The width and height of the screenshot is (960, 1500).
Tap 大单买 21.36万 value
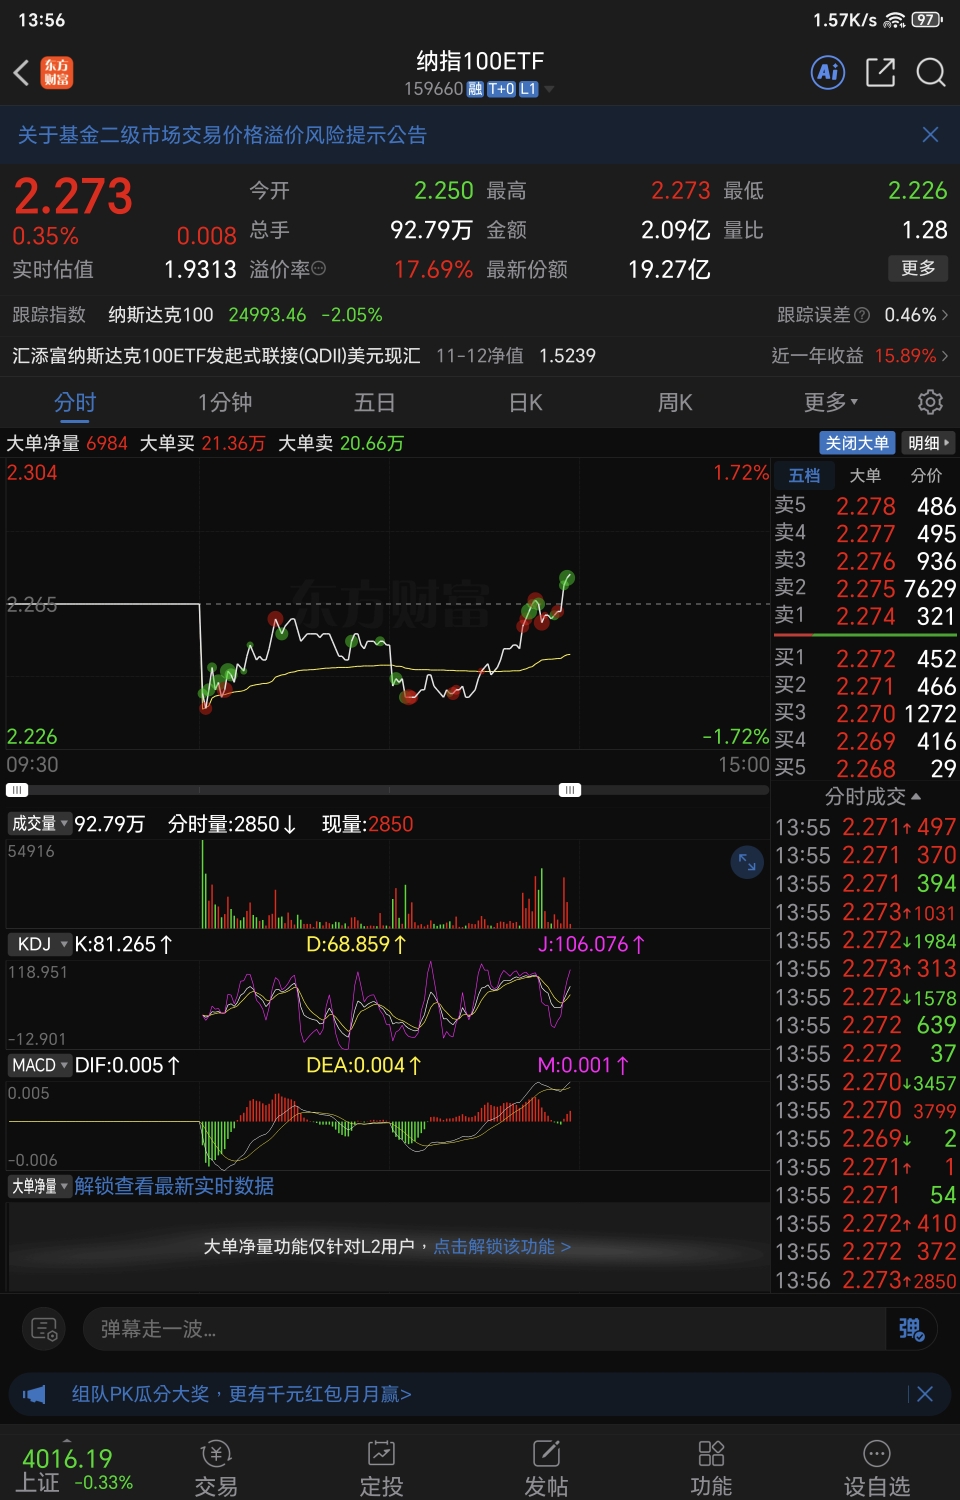(x=234, y=443)
